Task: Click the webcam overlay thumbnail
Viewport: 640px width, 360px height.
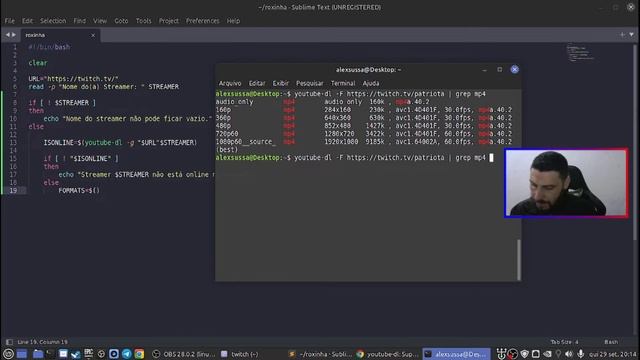Action: pos(566,183)
